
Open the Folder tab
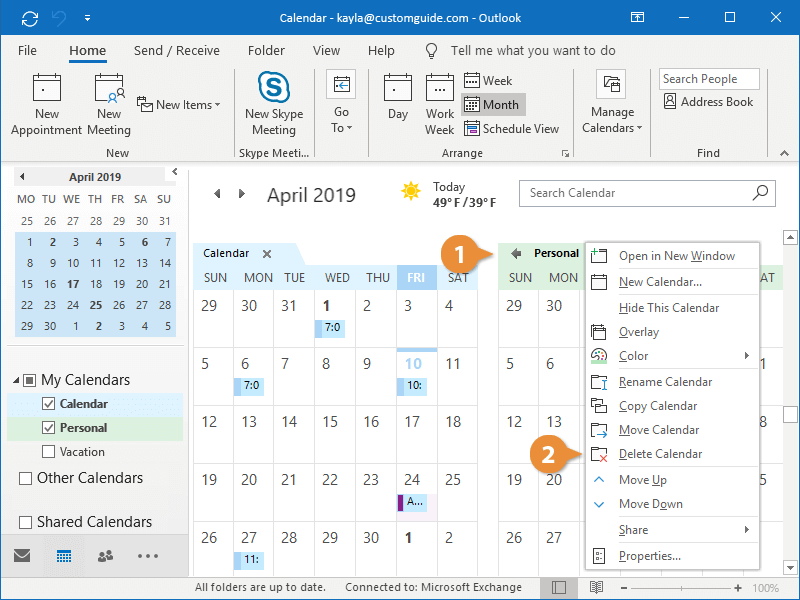point(266,51)
